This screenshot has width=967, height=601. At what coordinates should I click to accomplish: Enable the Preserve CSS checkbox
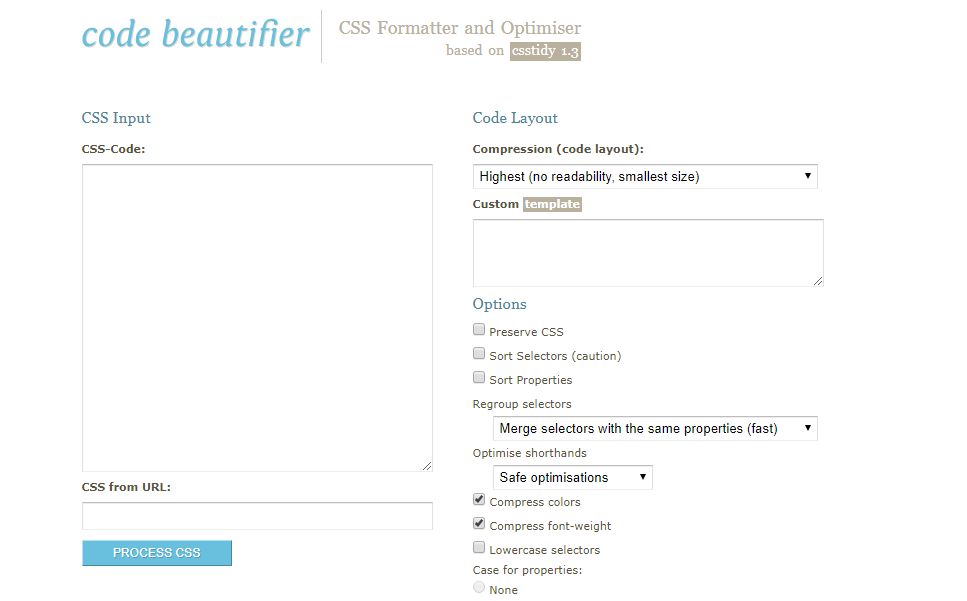pyautogui.click(x=479, y=330)
